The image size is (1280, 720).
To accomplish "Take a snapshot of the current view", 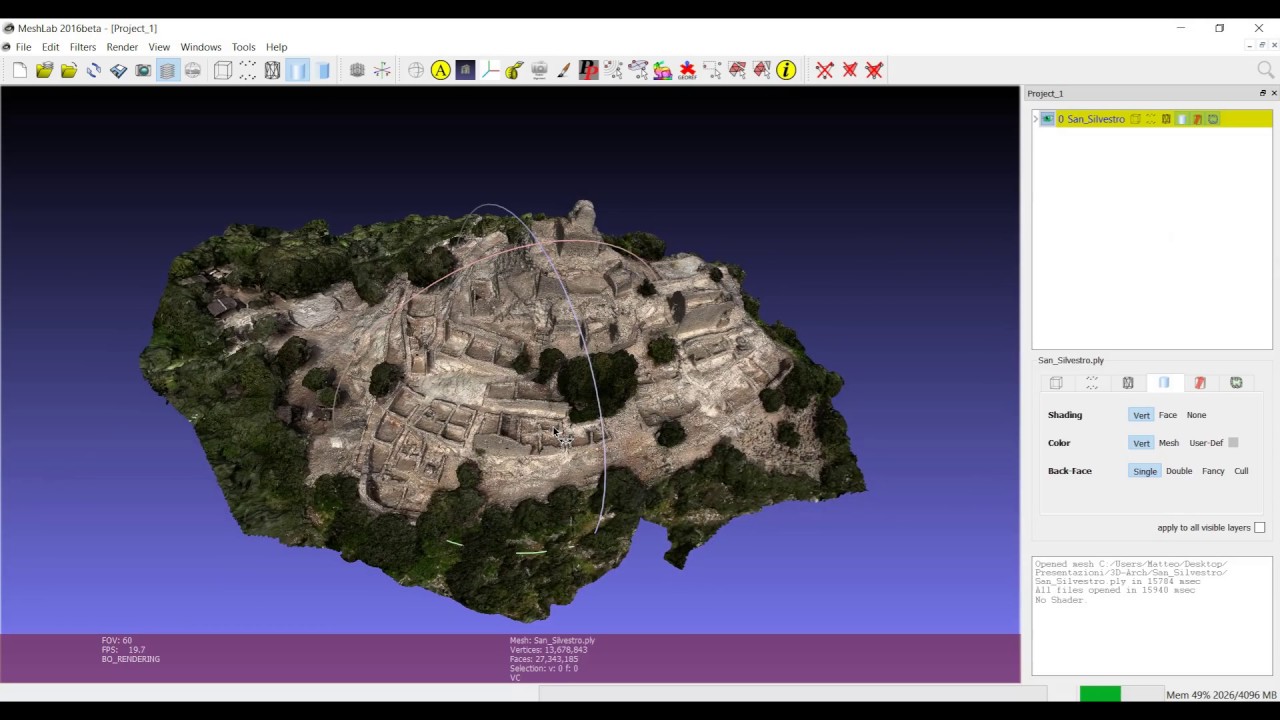I will 143,69.
